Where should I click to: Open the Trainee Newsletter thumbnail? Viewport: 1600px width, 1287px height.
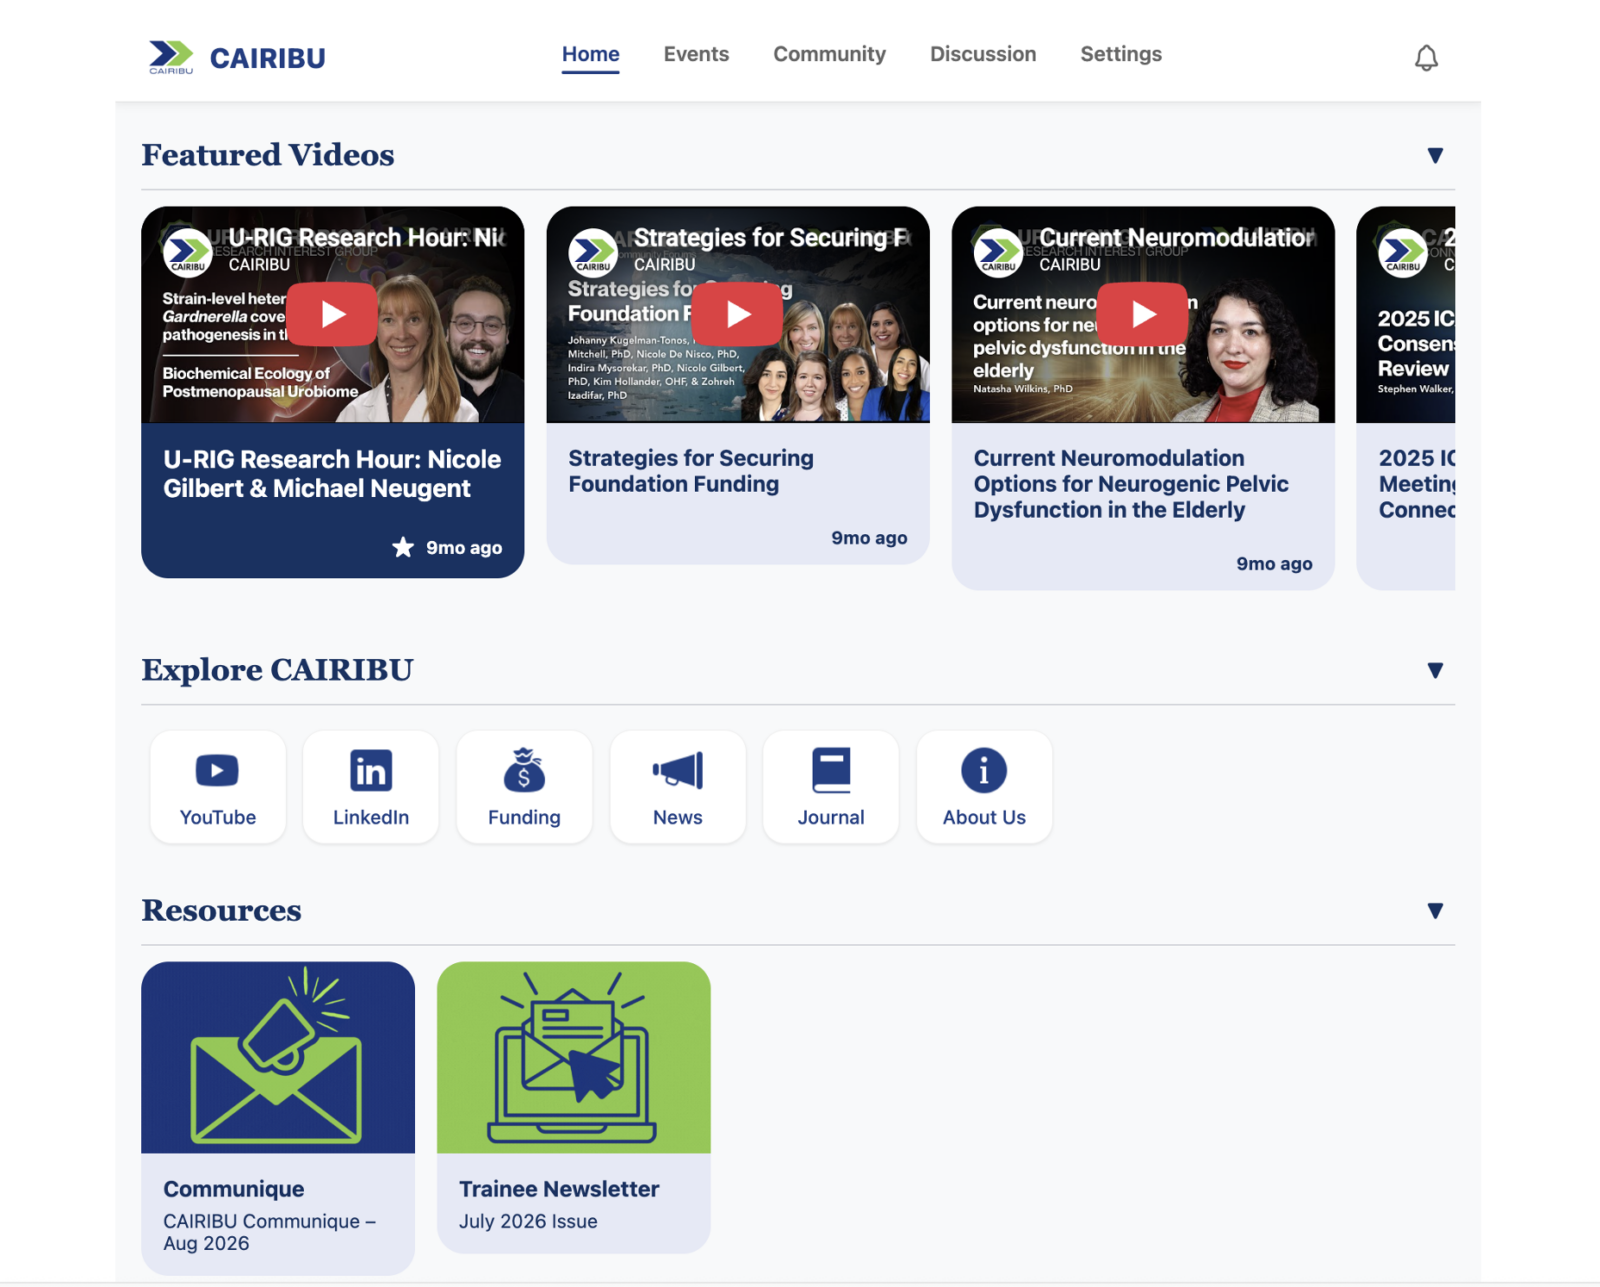click(574, 1057)
